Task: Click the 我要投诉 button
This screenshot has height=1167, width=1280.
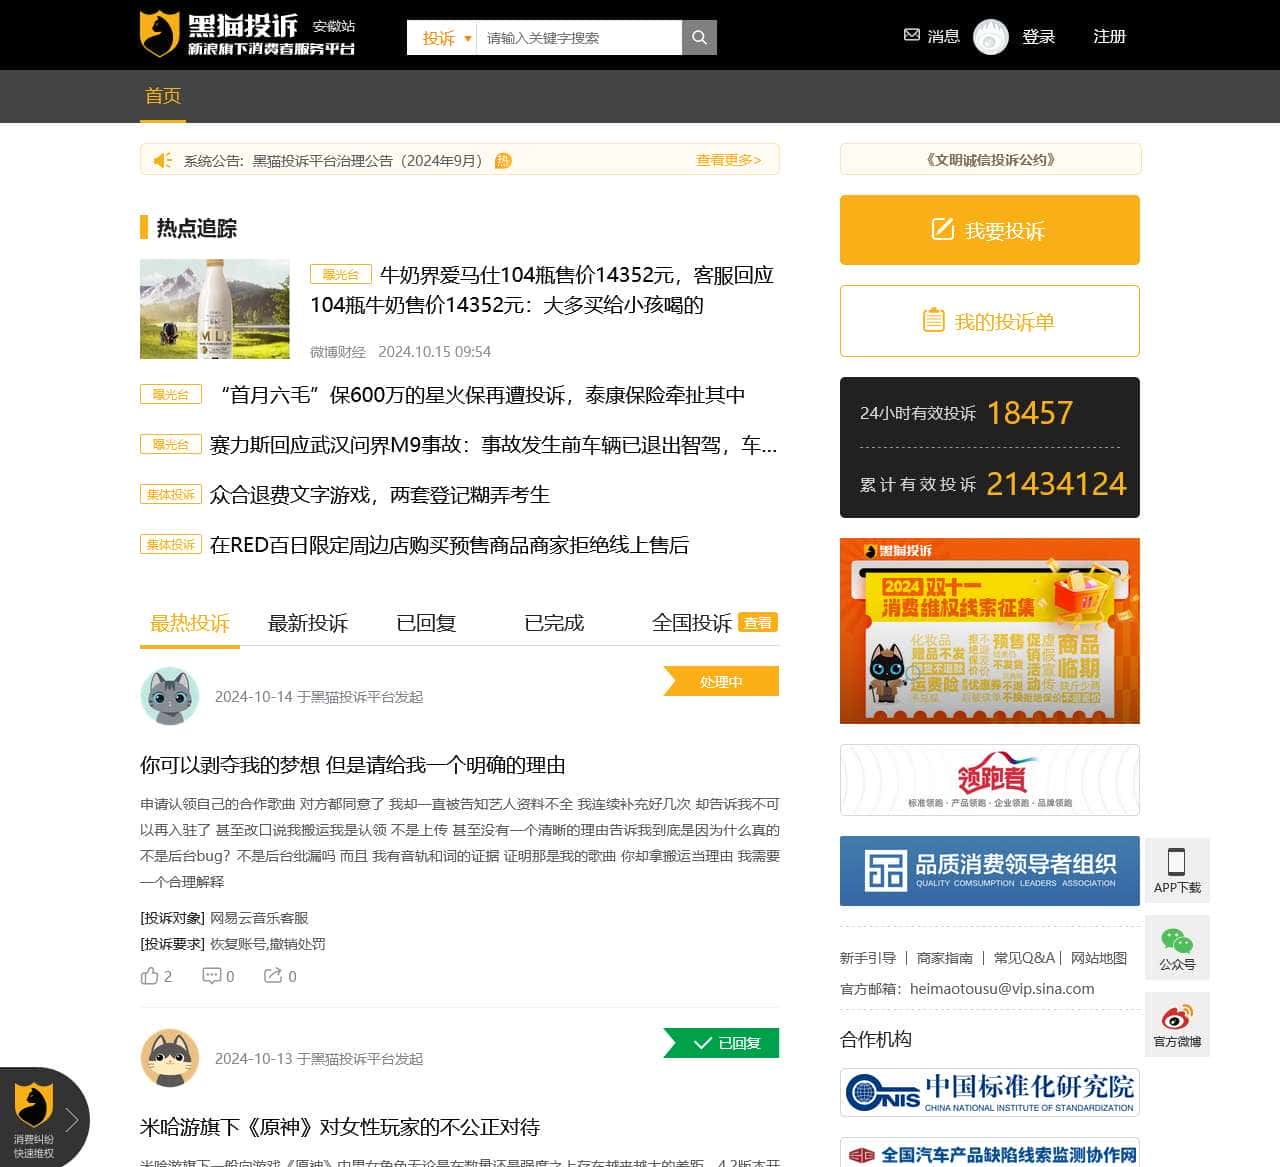Action: 989,230
